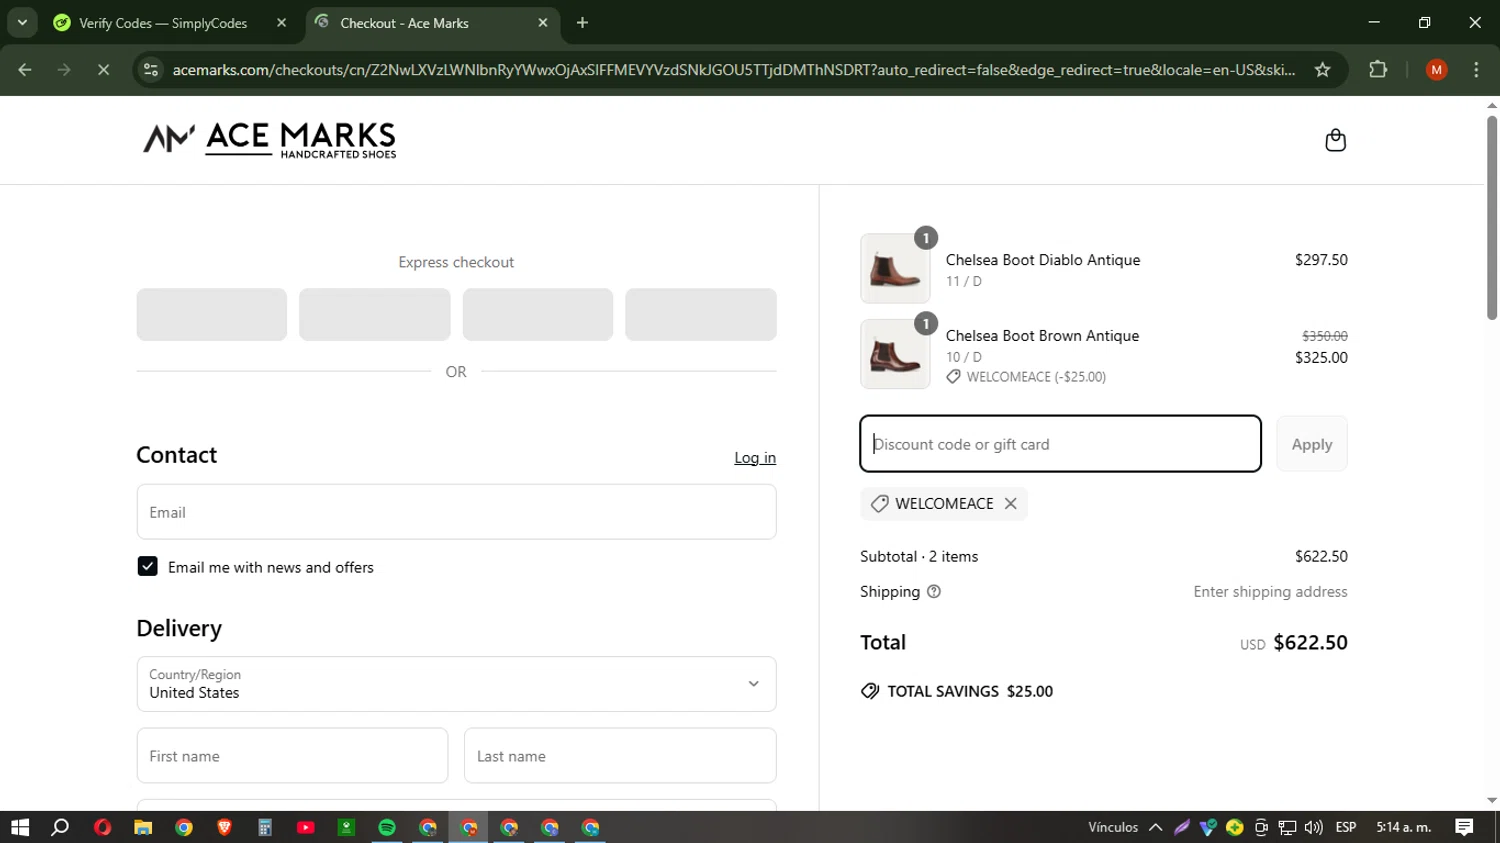Image resolution: width=1500 pixels, height=843 pixels.
Task: Show hidden system tray icons
Action: click(1155, 827)
